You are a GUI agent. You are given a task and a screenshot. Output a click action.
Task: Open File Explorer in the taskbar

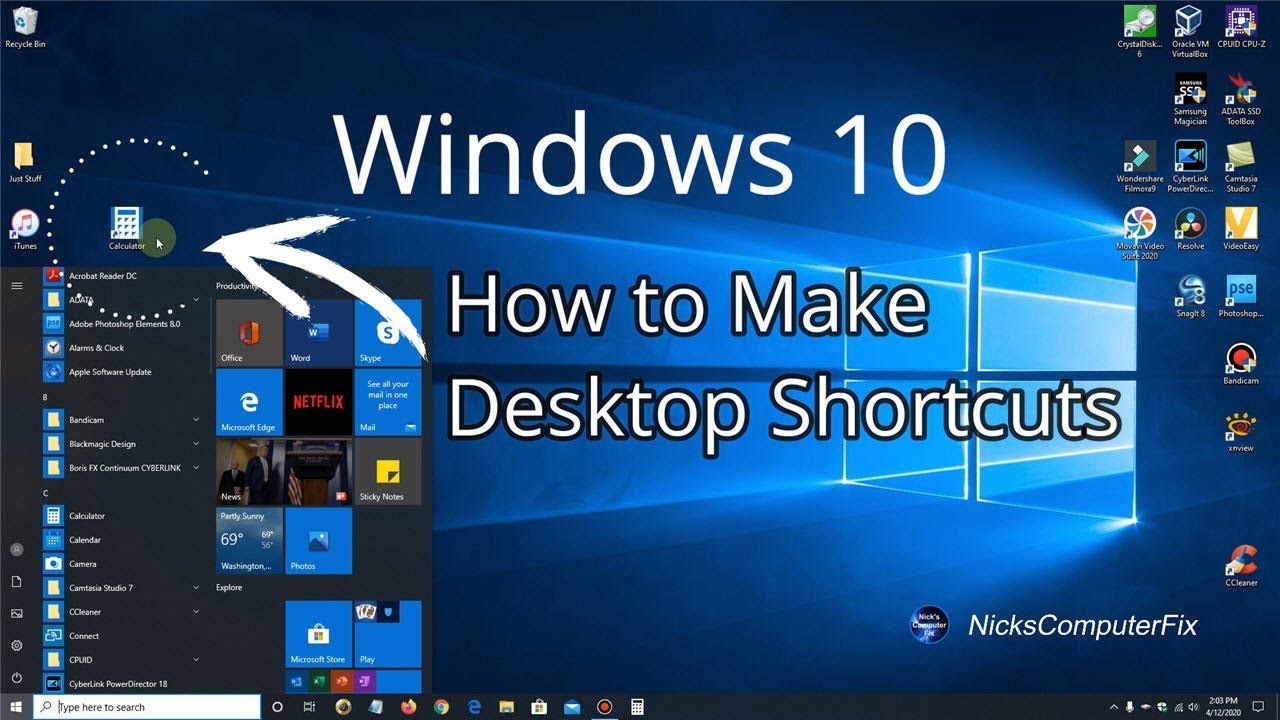coord(506,707)
